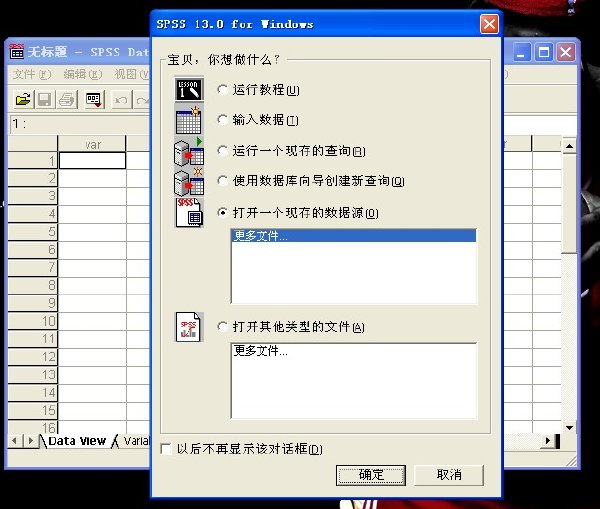This screenshot has width=600, height=509.
Task: Switch to the Data View tab
Action: point(77,441)
